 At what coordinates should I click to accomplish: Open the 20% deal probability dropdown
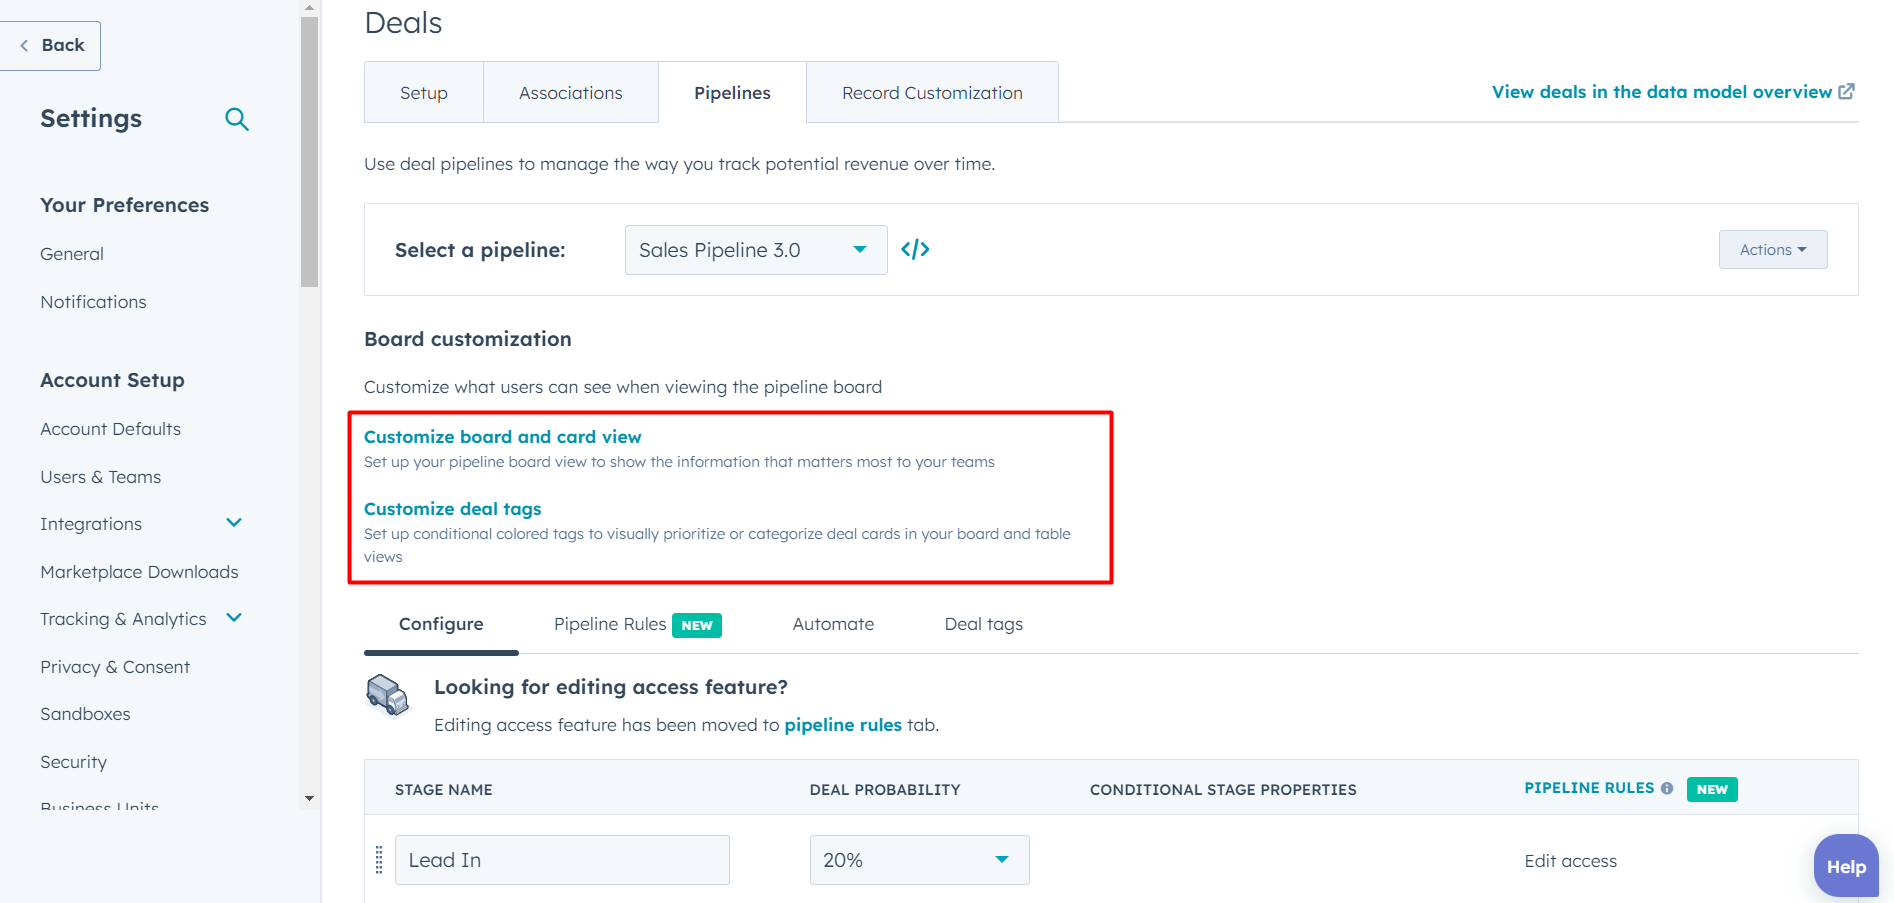918,859
